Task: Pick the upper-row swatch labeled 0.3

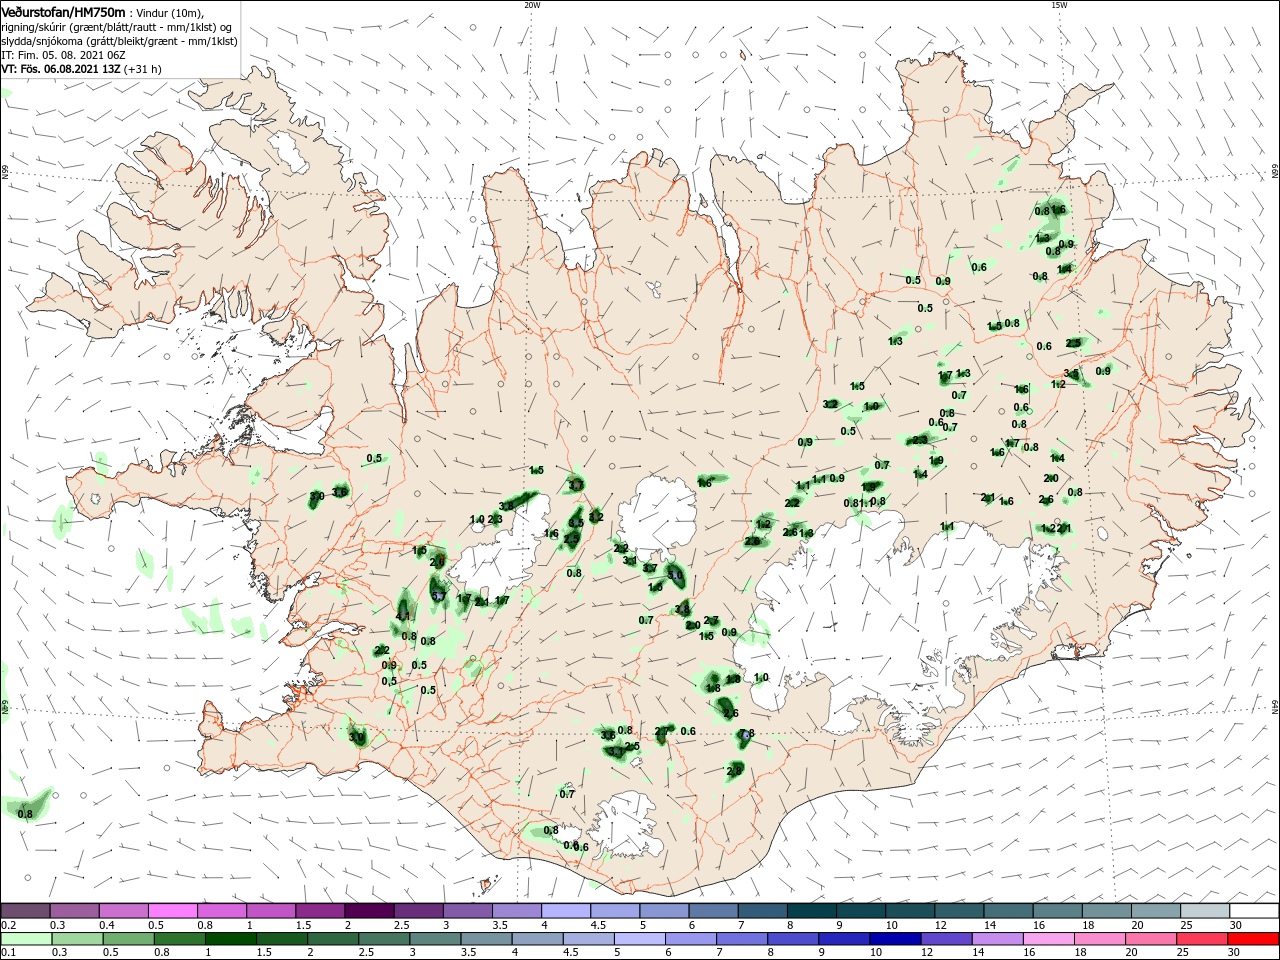Action: pyautogui.click(x=74, y=910)
